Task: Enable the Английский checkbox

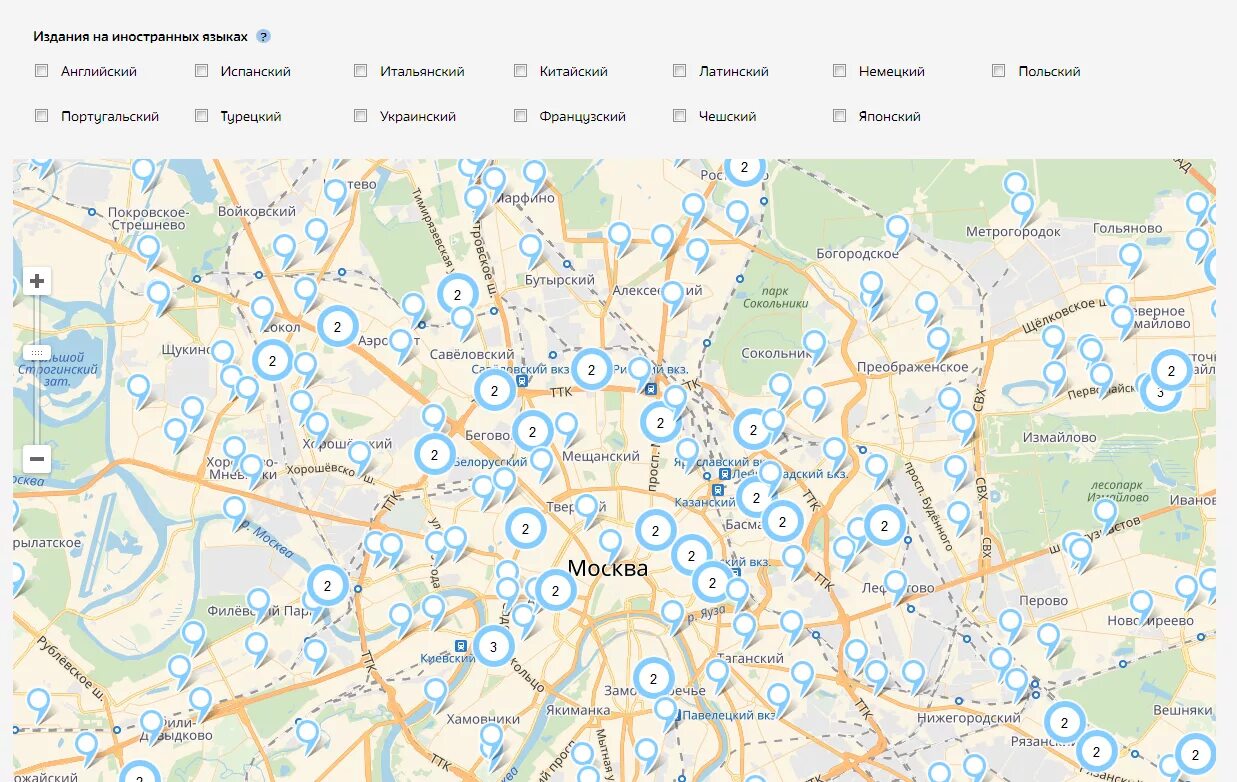Action: point(42,71)
